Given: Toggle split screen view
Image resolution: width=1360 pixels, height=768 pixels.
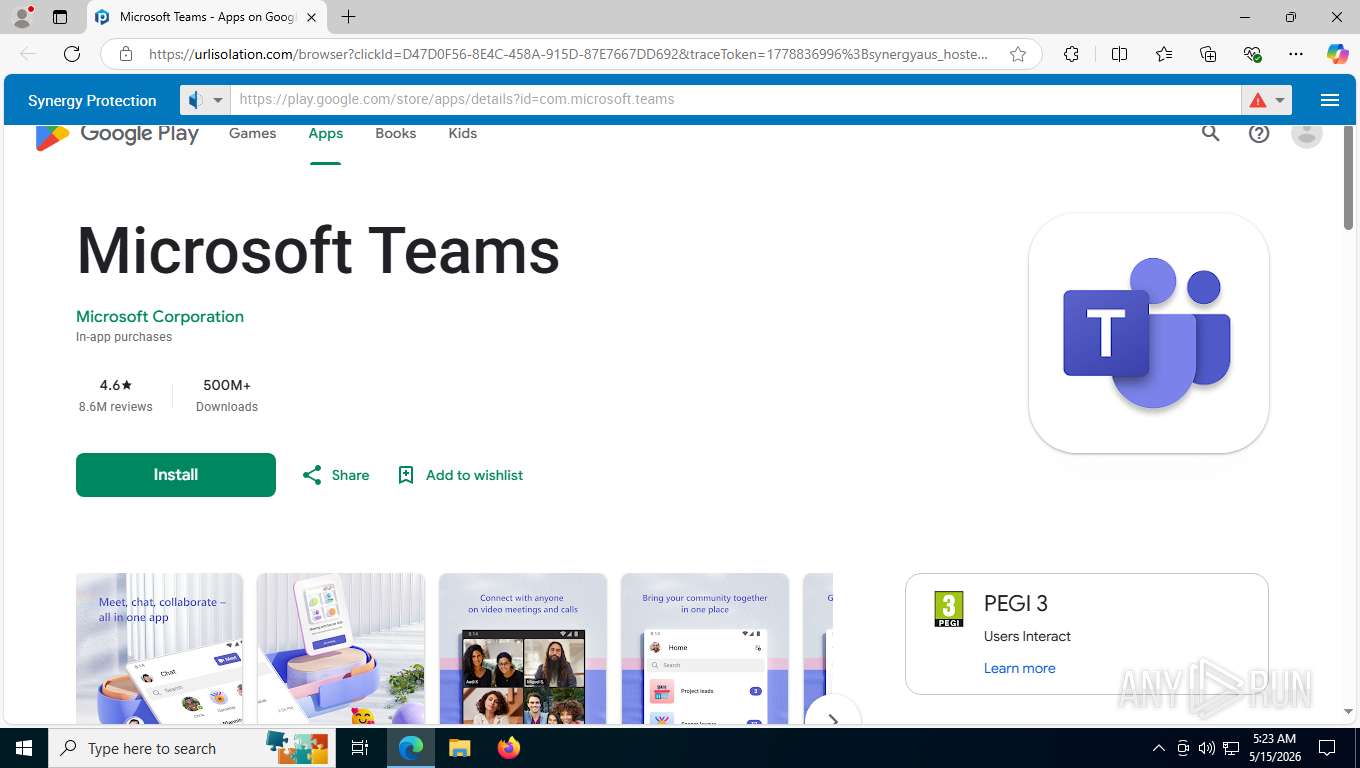Looking at the screenshot, I should click(x=1119, y=54).
